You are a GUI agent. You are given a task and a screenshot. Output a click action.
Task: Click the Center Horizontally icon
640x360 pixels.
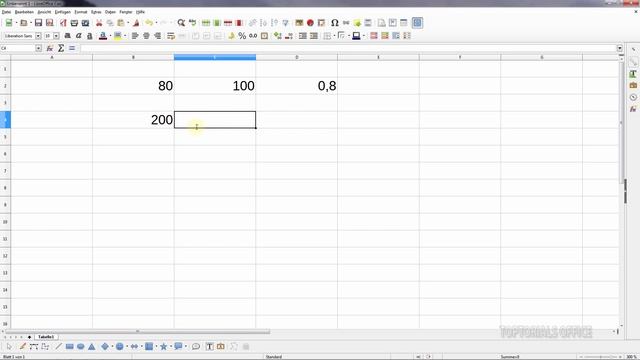coord(146,36)
